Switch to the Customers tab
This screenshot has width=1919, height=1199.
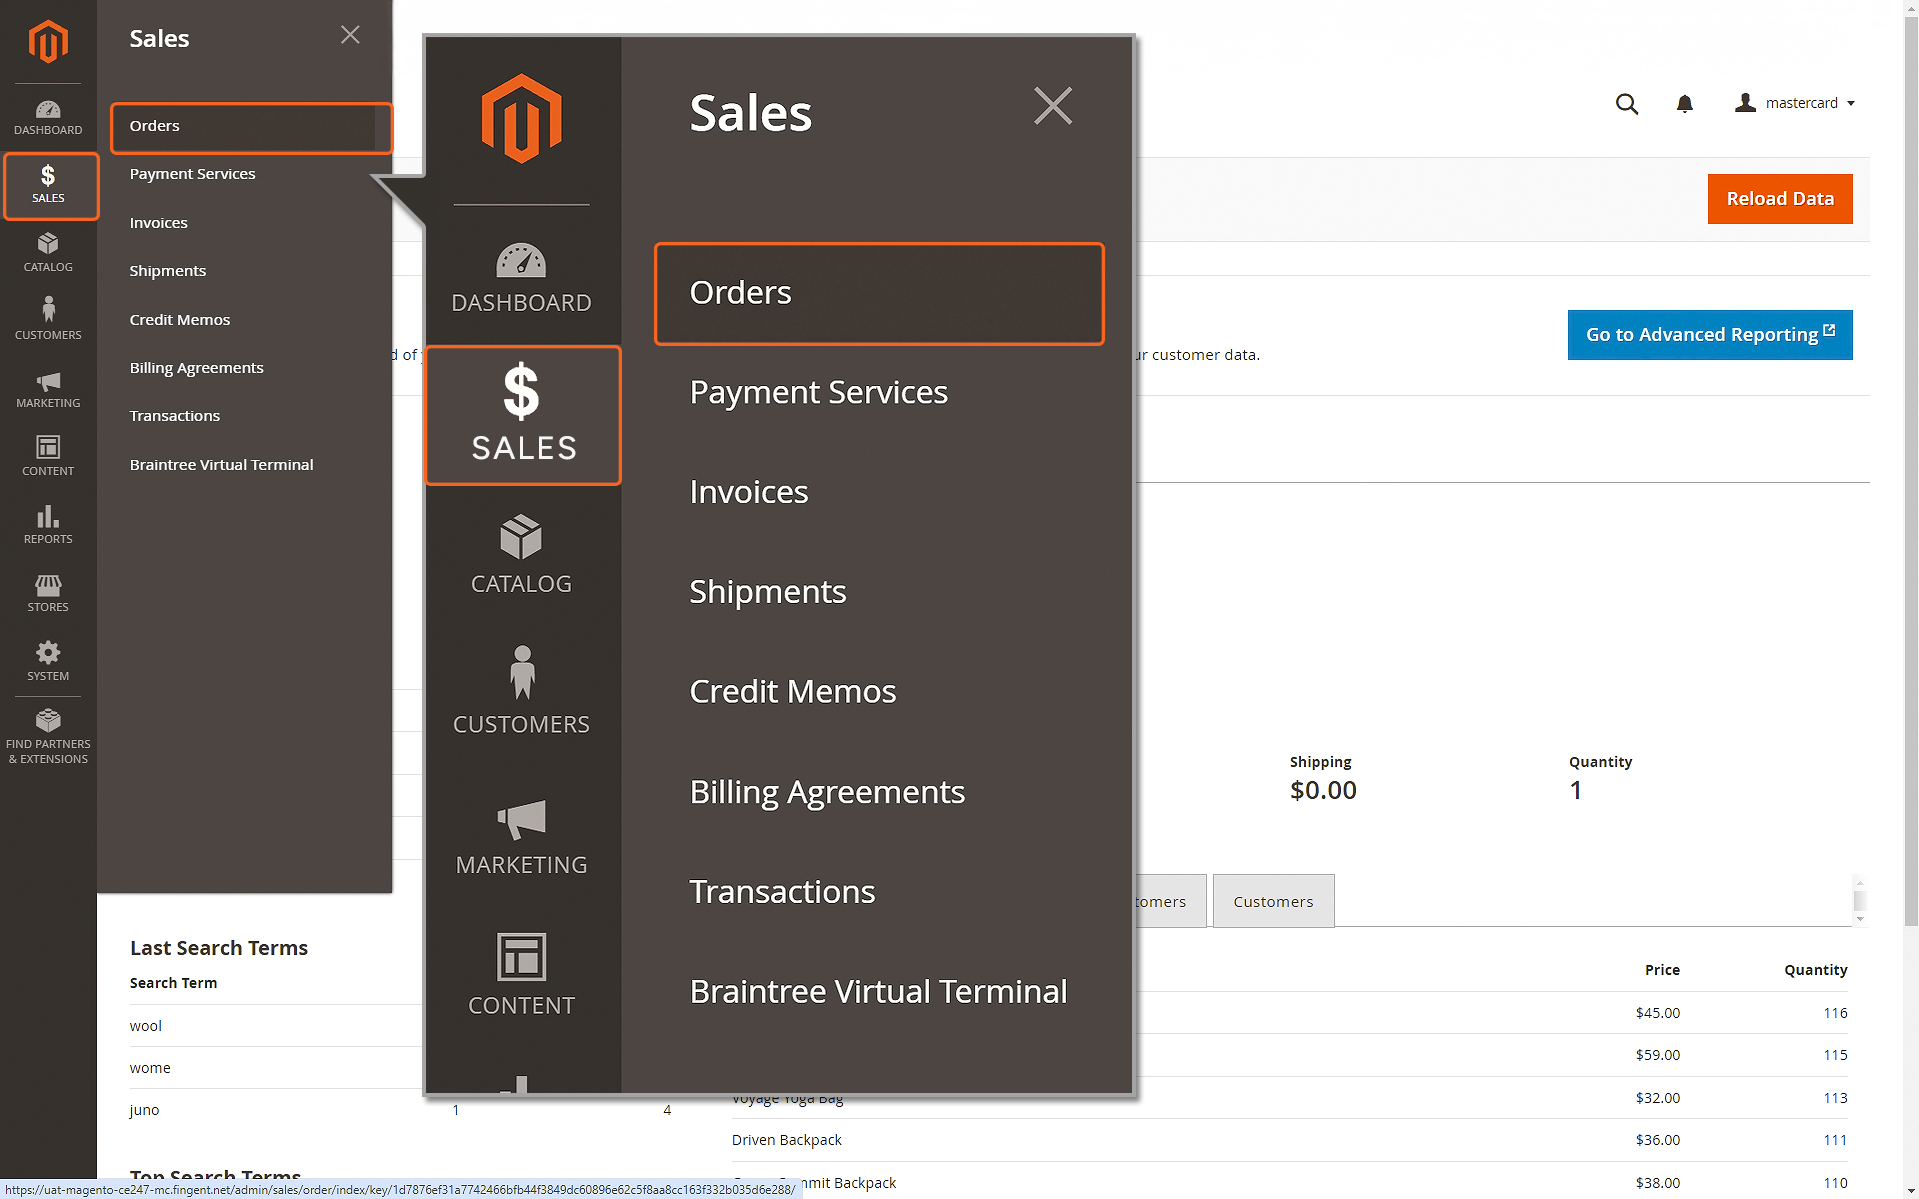[1273, 902]
